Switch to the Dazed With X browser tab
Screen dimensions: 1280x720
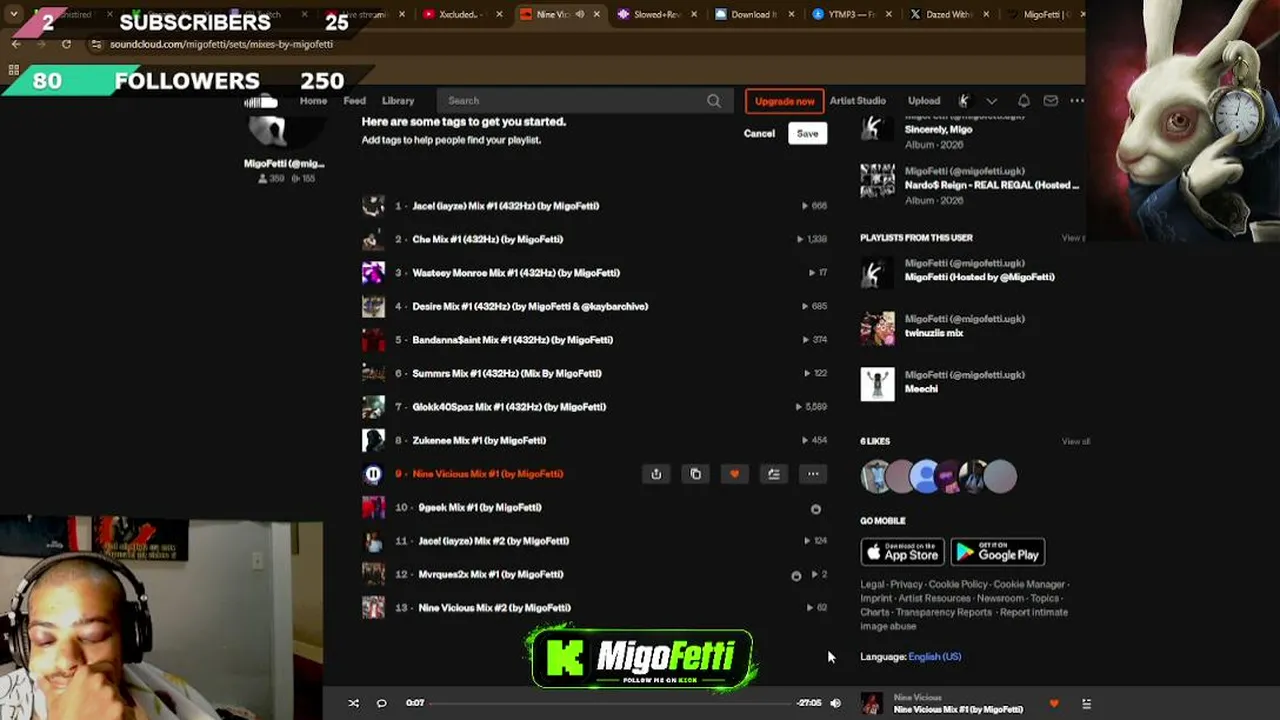click(x=949, y=15)
